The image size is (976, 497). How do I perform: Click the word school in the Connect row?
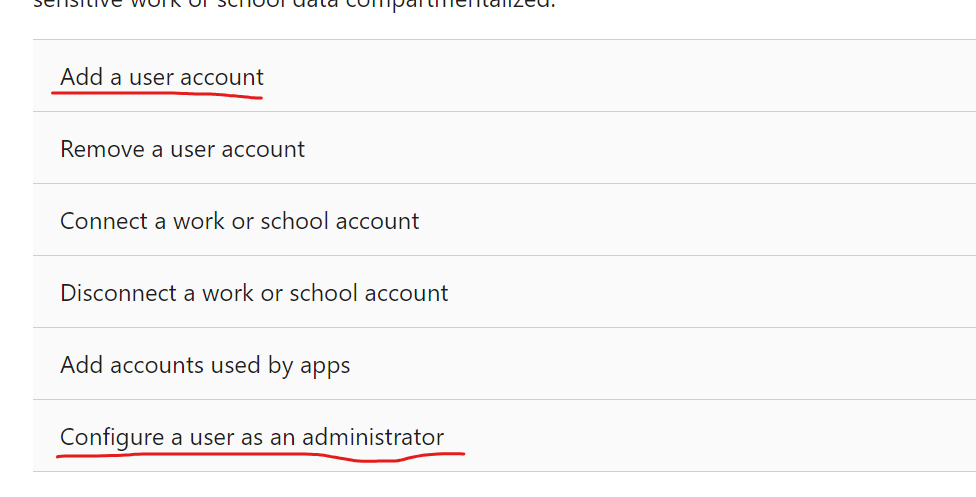294,221
